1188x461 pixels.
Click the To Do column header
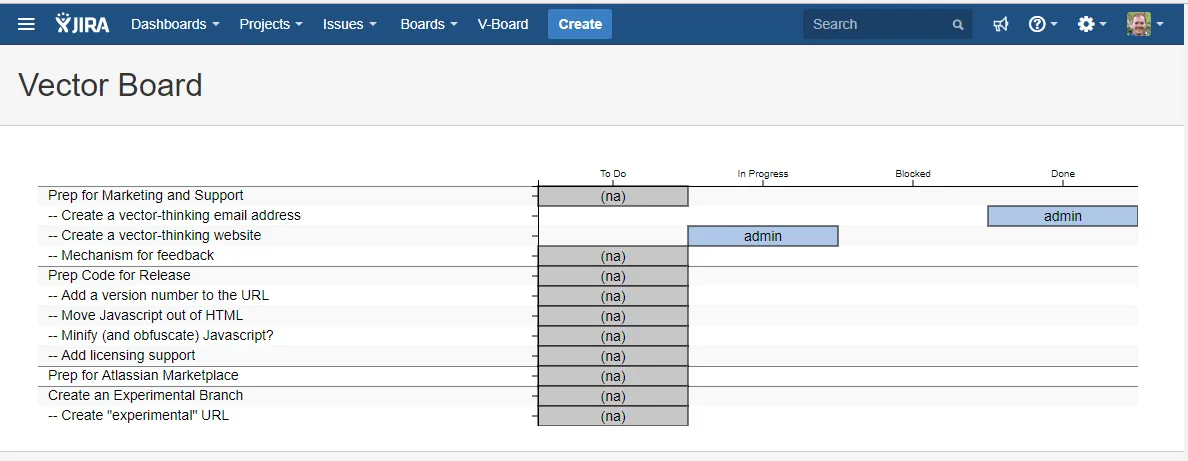pos(613,174)
